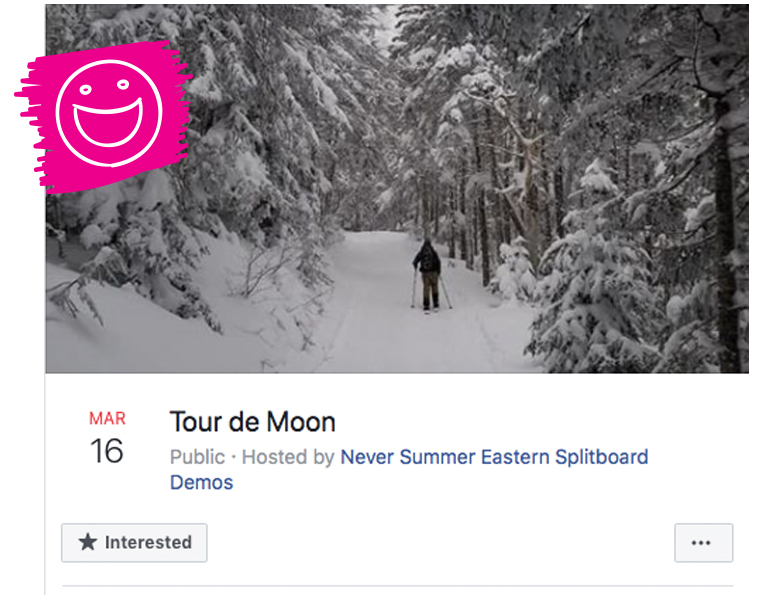Screen dimensions: 770x595
Task: Click the skier in the cover photo
Action: click(x=430, y=275)
